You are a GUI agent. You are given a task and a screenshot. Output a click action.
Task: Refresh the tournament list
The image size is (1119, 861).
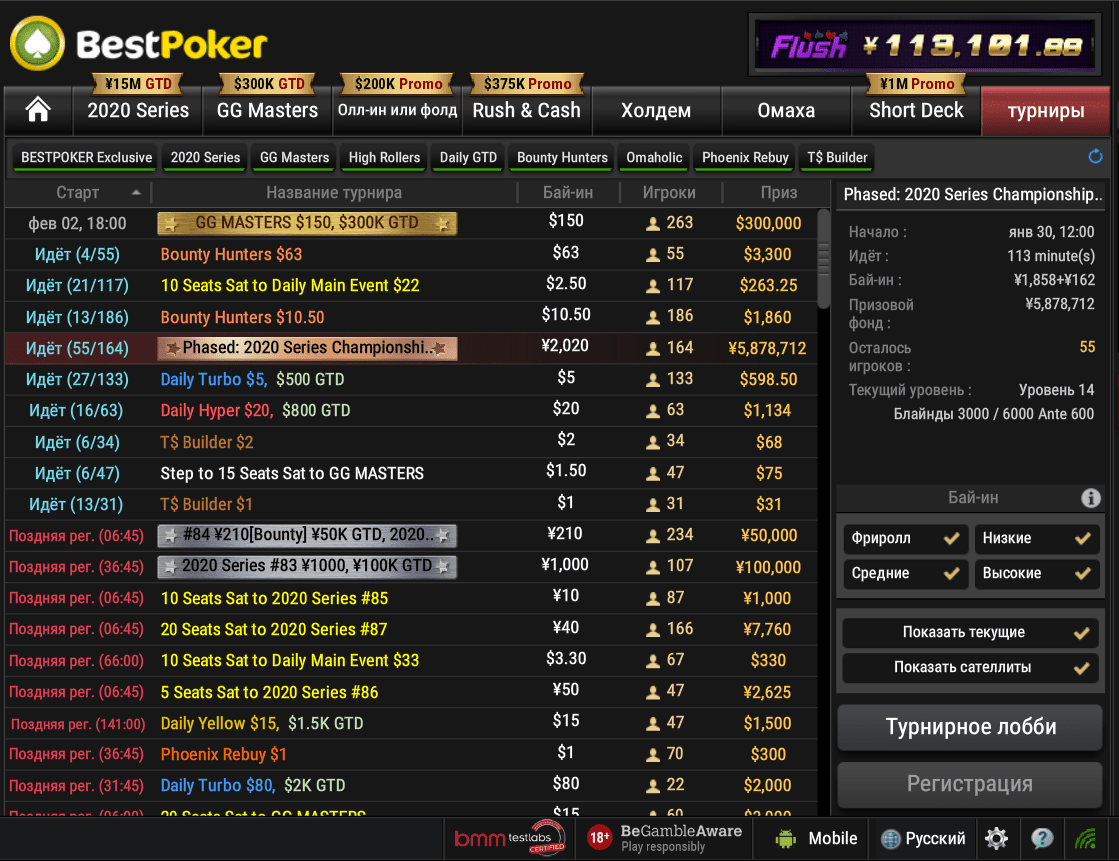click(x=1095, y=156)
